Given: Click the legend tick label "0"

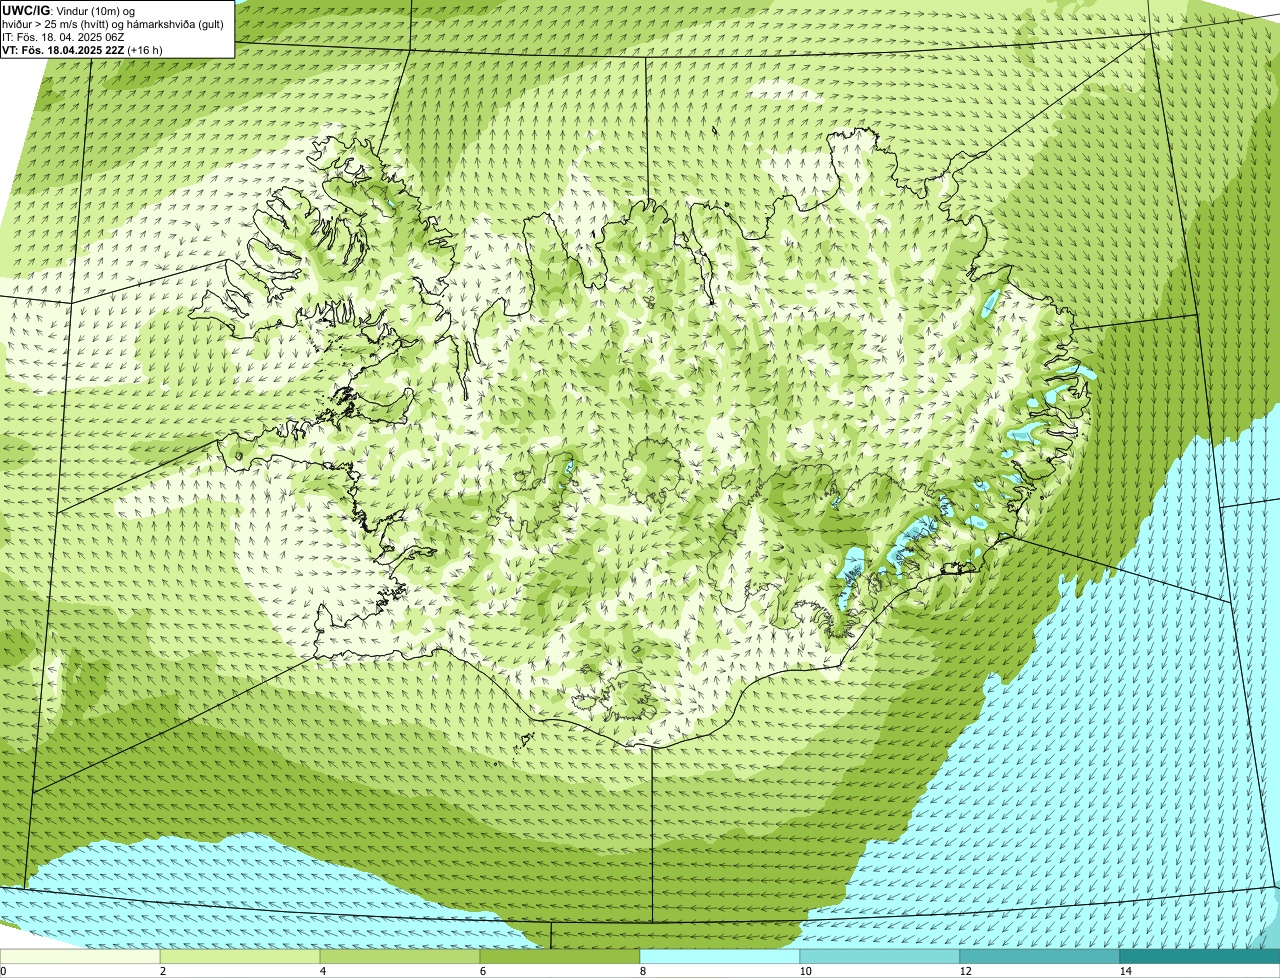Looking at the screenshot, I should click(3, 971).
